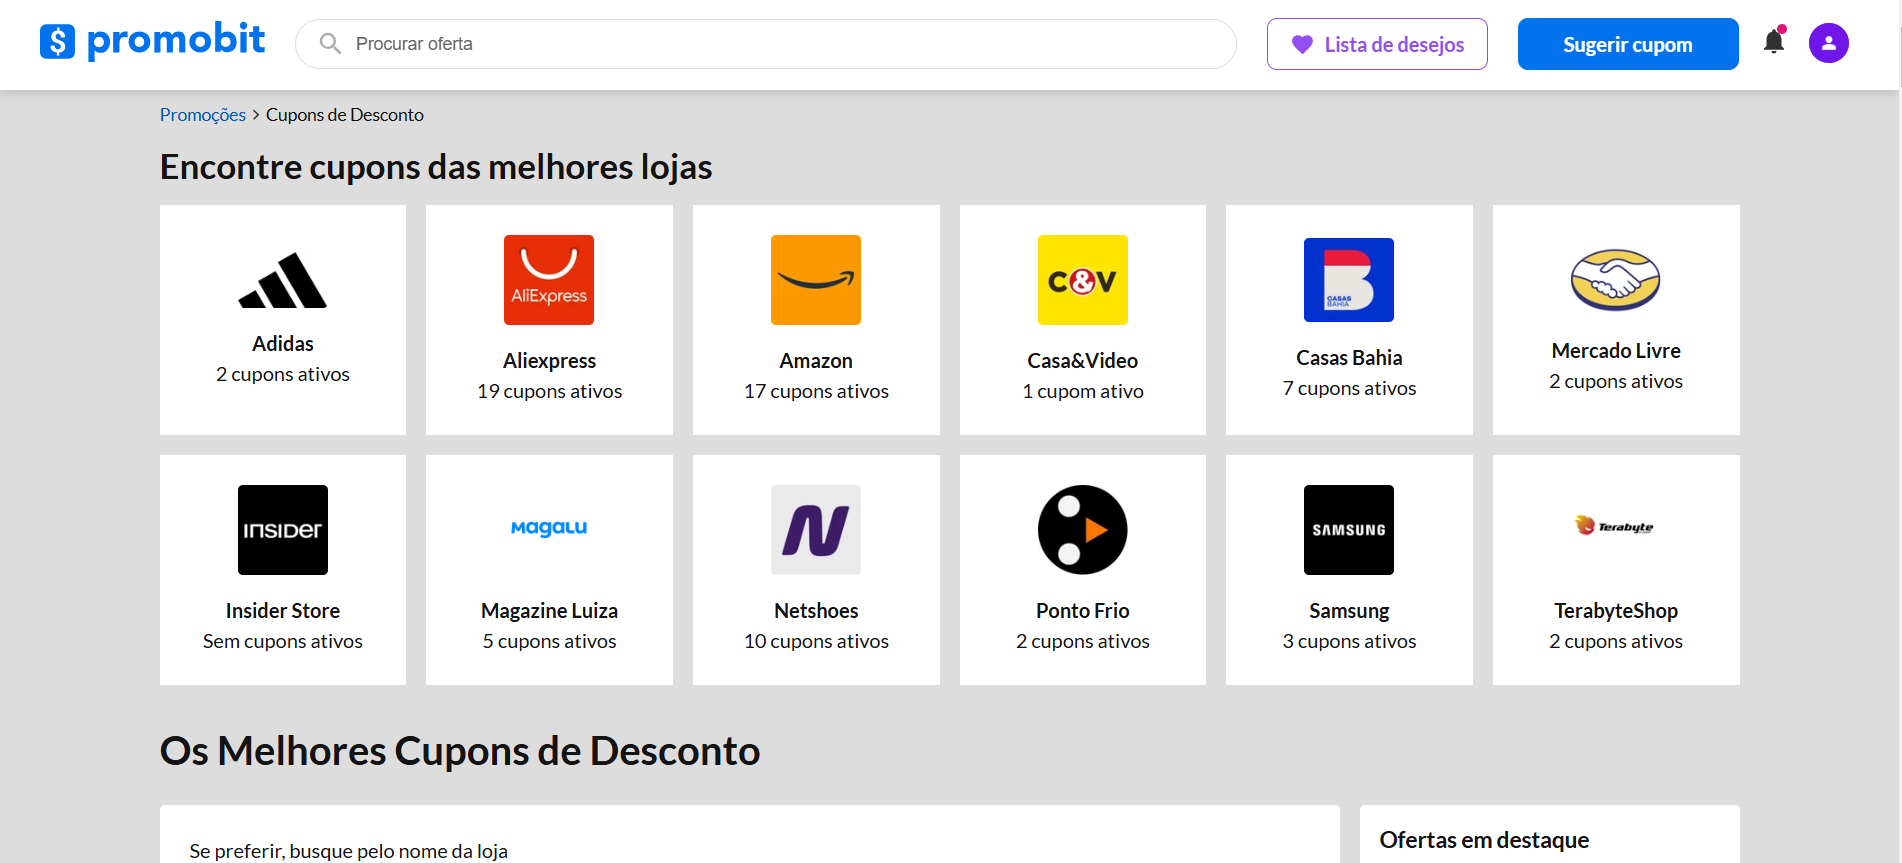Open TerabyteShop store name link
This screenshot has width=1902, height=863.
tap(1616, 611)
